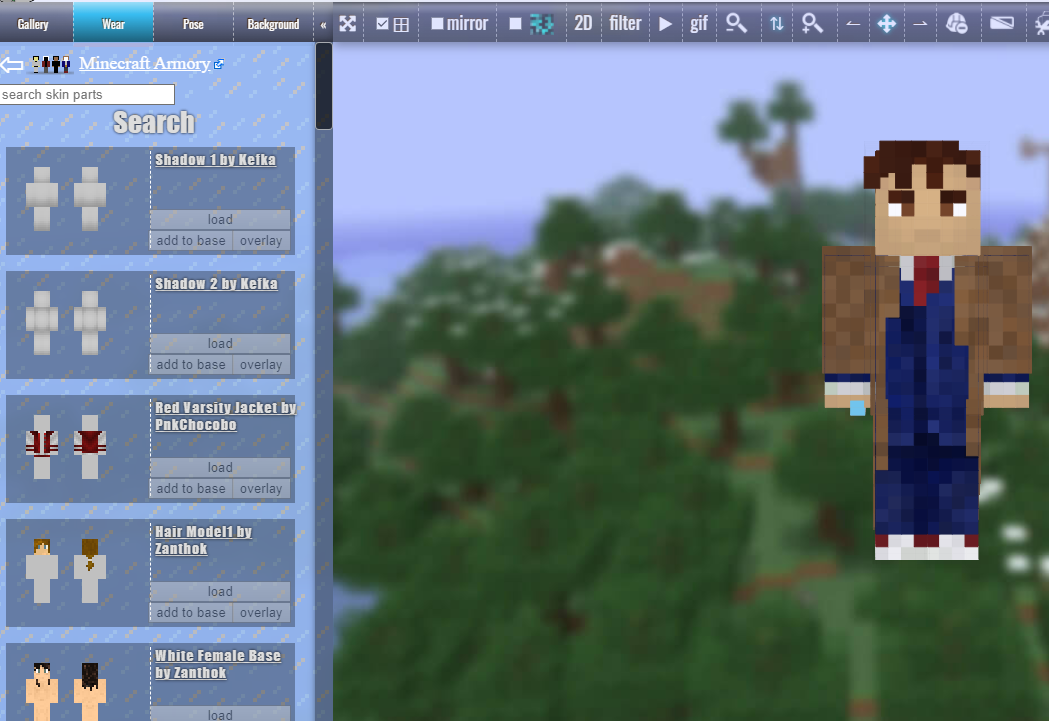Click the eraser-like rectangle icon
This screenshot has width=1049, height=721.
tap(1002, 23)
